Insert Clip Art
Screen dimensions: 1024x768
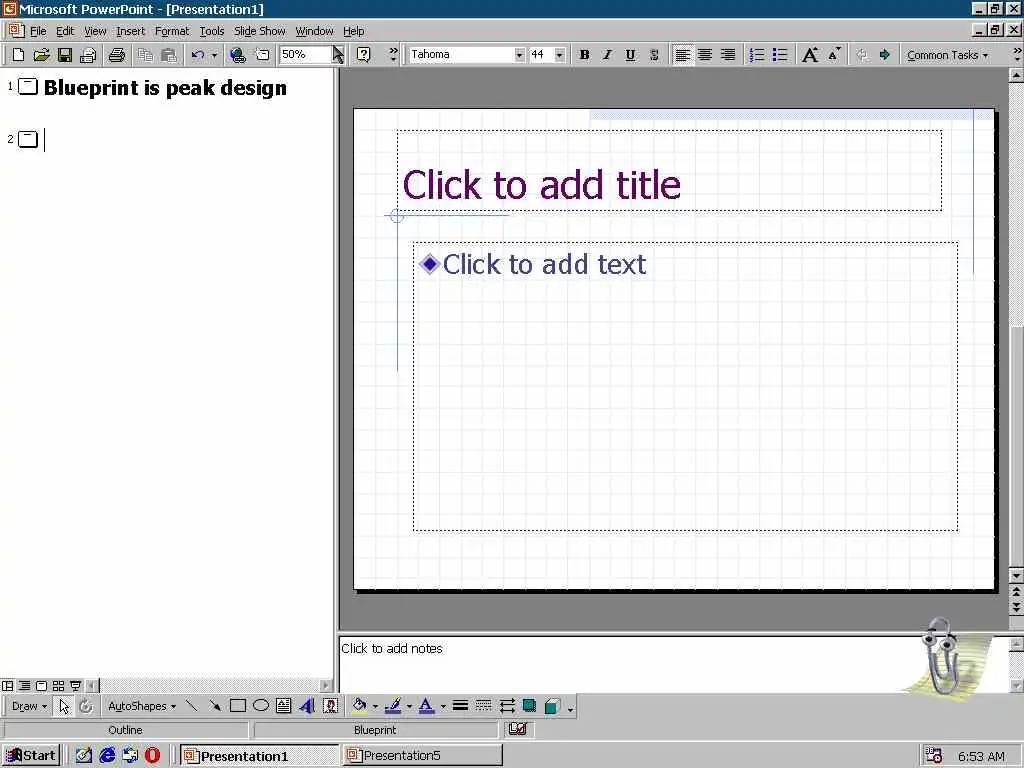pos(330,706)
